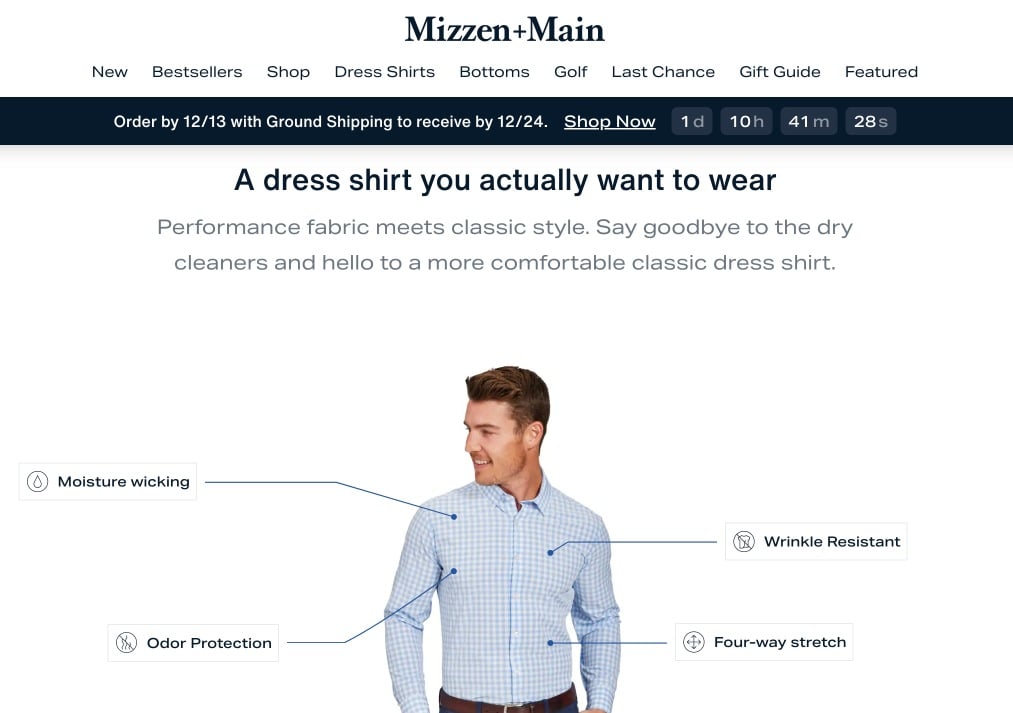Select the hotspot dot near shirt's underarm
The width and height of the screenshot is (1013, 713).
[454, 571]
